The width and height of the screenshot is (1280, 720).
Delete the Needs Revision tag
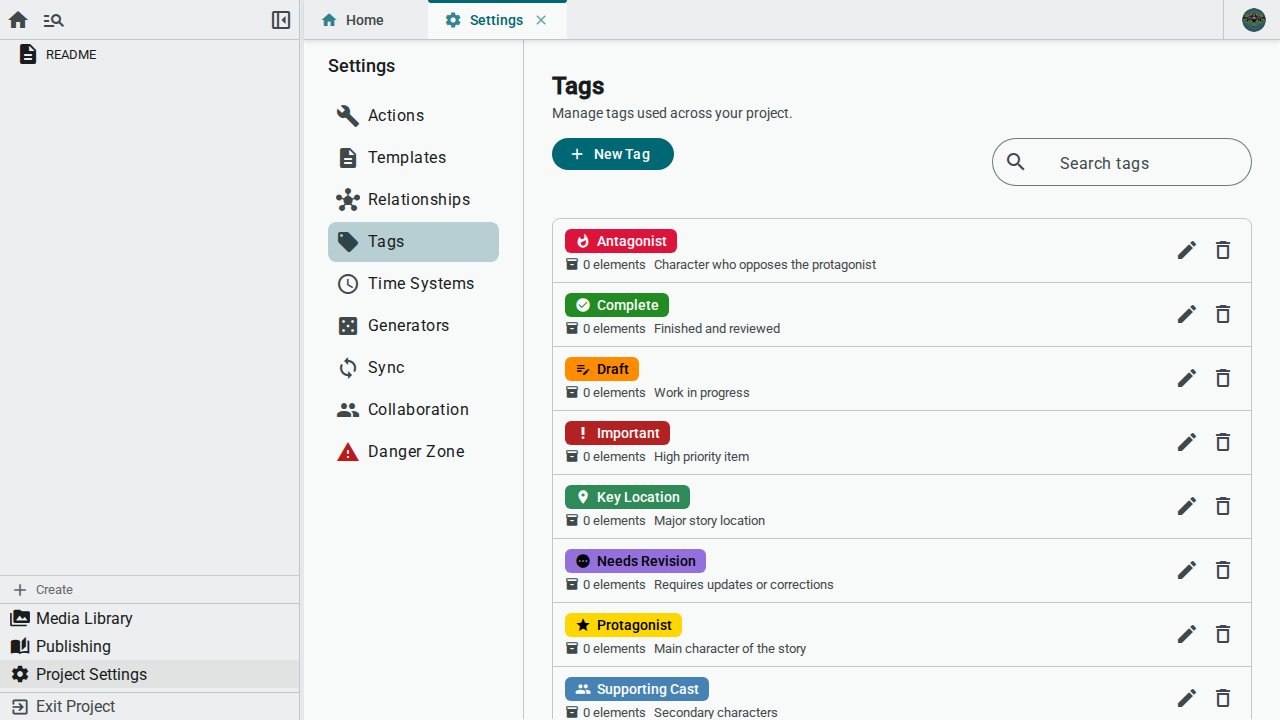click(1223, 570)
